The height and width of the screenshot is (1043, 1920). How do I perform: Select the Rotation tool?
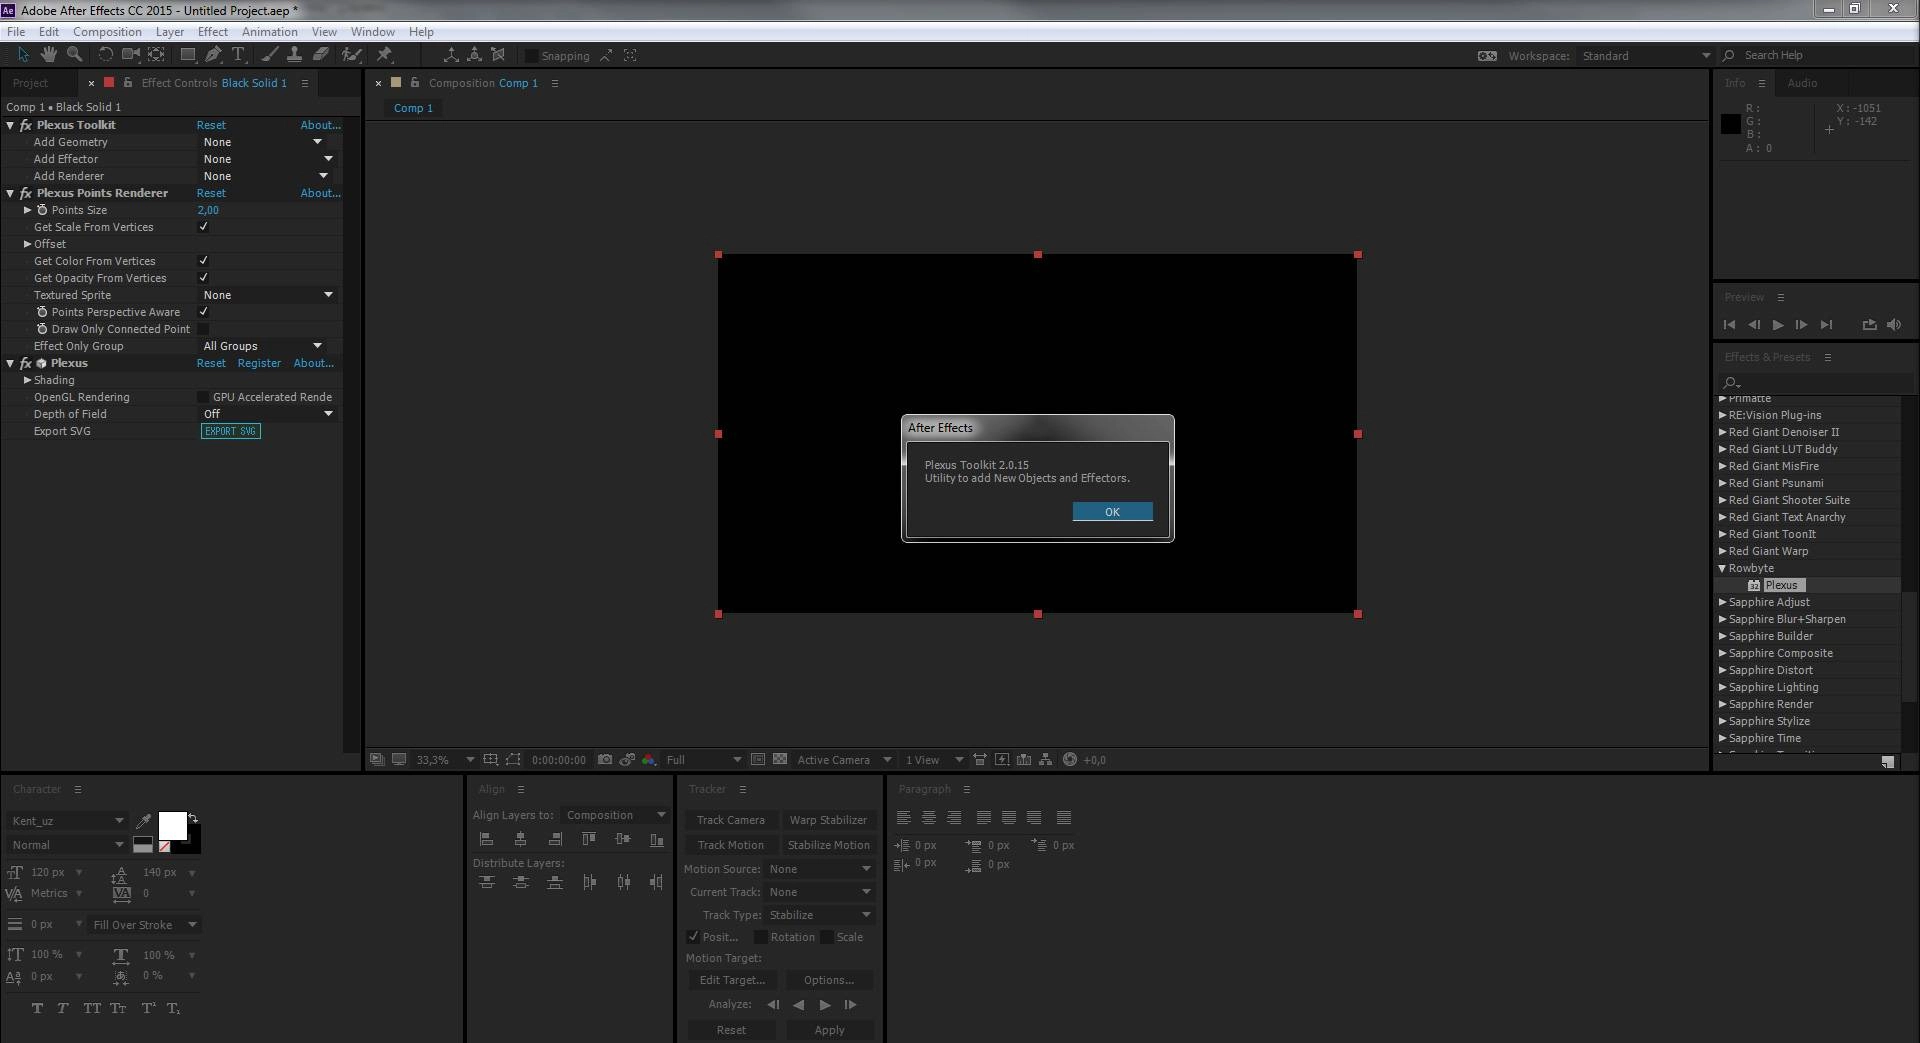[105, 55]
